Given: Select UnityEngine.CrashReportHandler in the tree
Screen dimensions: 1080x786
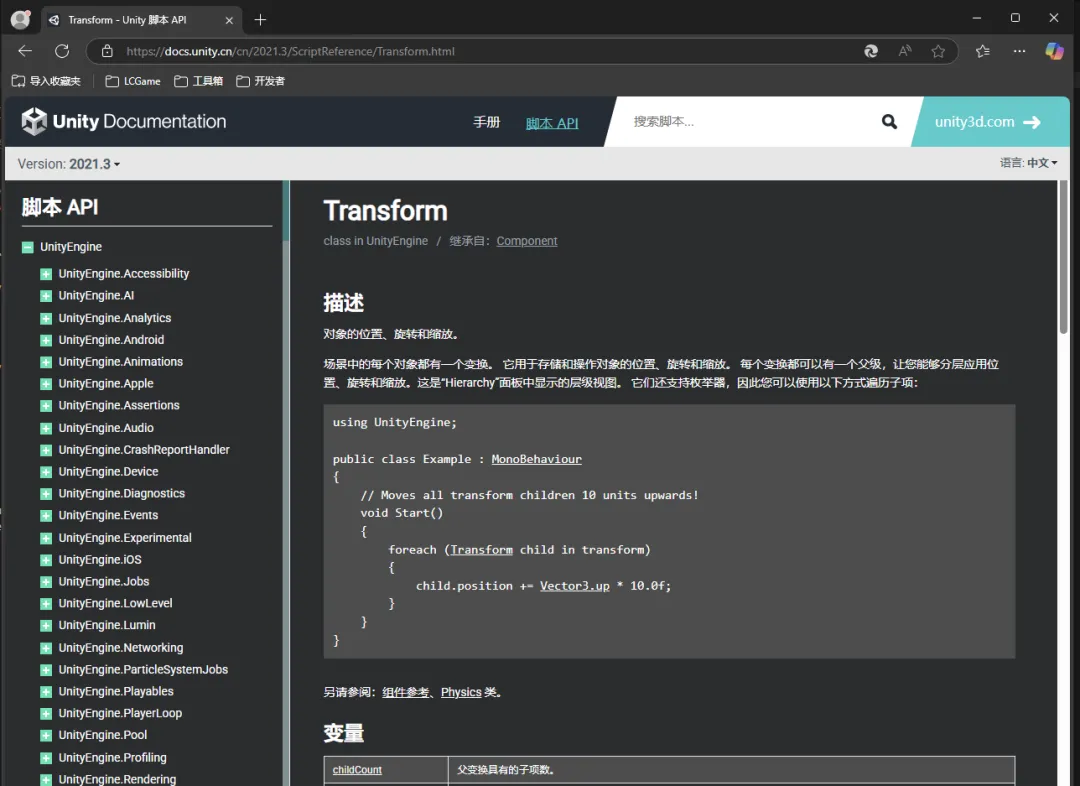Looking at the screenshot, I should (144, 450).
